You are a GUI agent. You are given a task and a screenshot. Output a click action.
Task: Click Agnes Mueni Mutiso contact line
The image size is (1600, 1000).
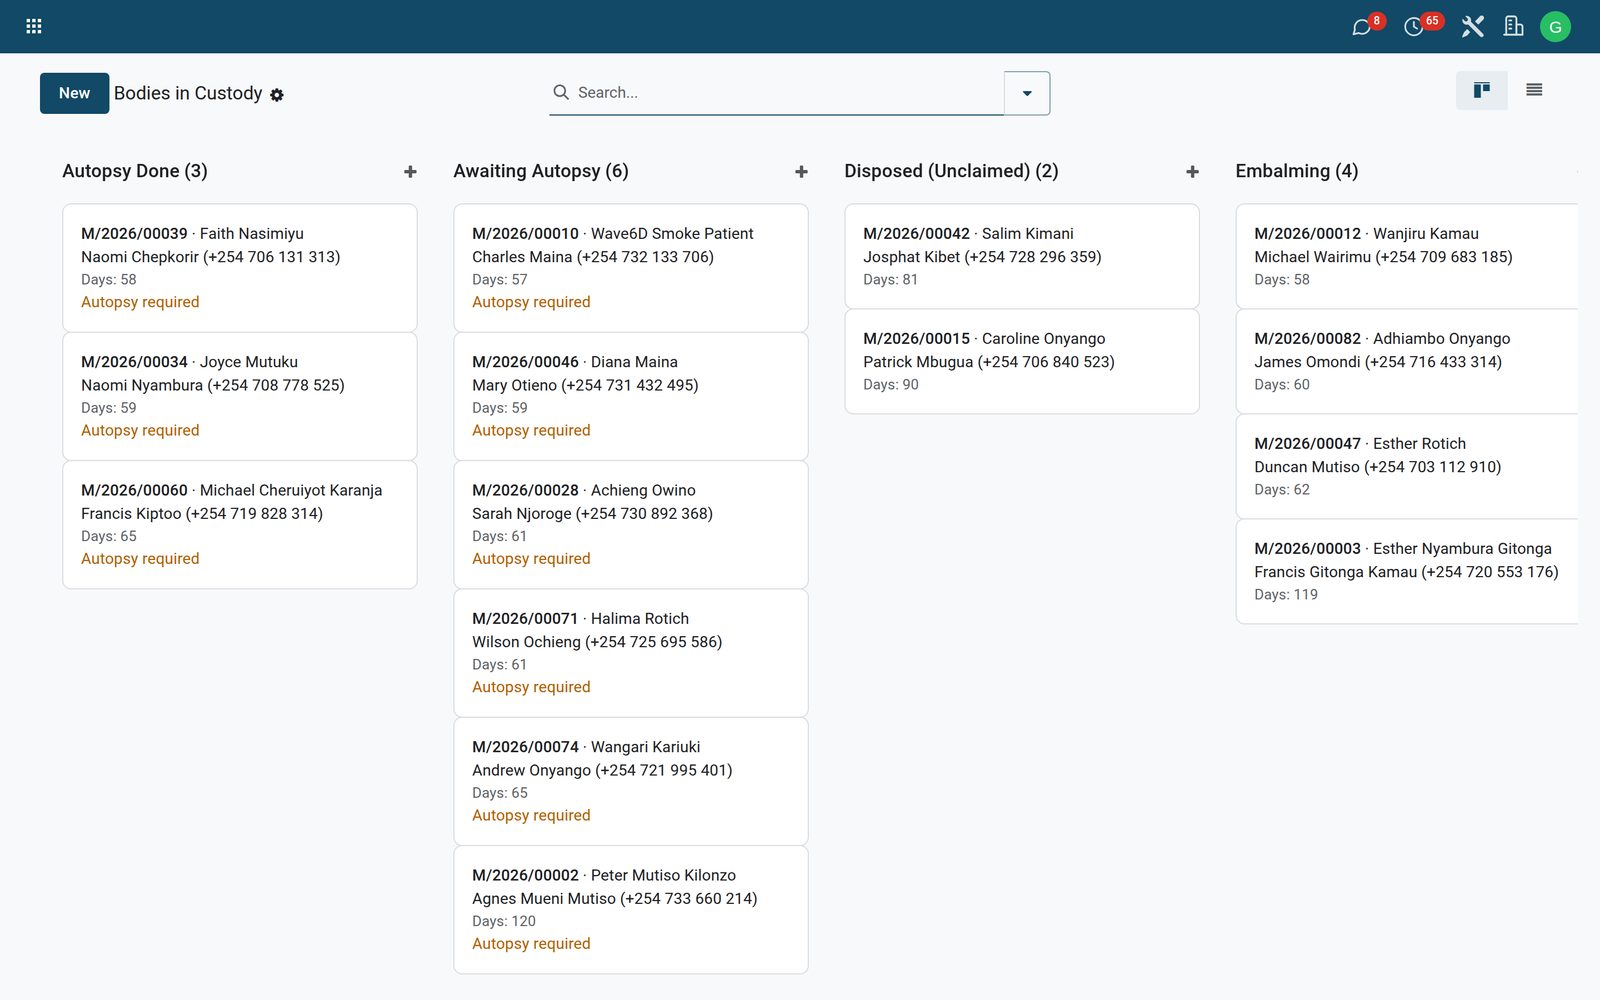(615, 899)
